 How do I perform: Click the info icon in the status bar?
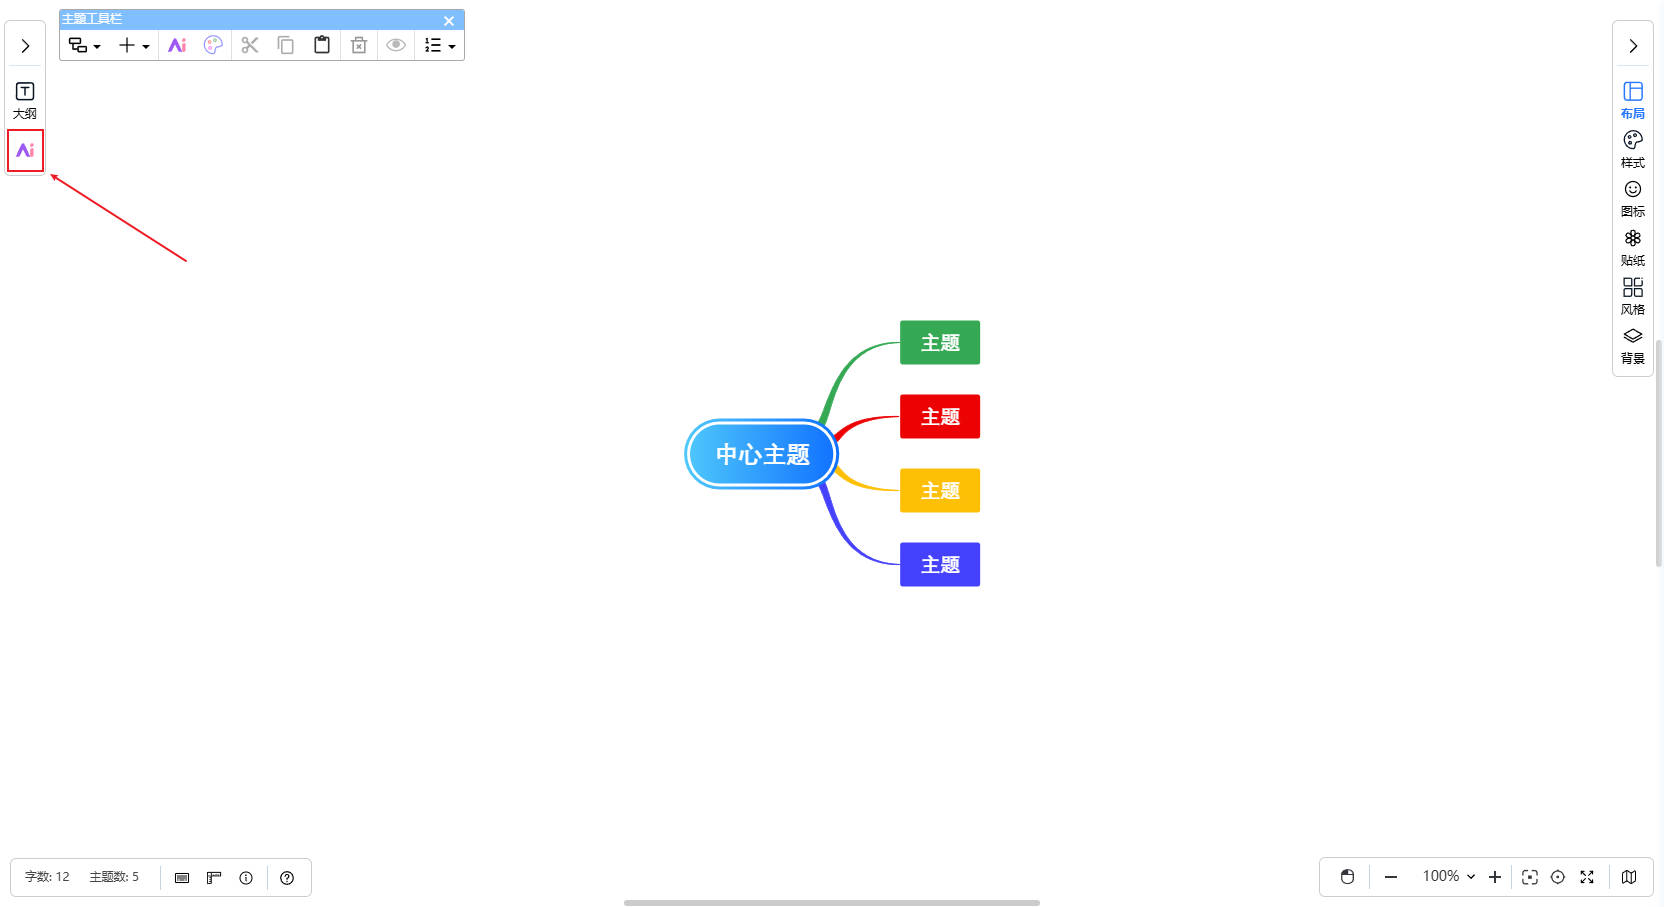pos(246,878)
